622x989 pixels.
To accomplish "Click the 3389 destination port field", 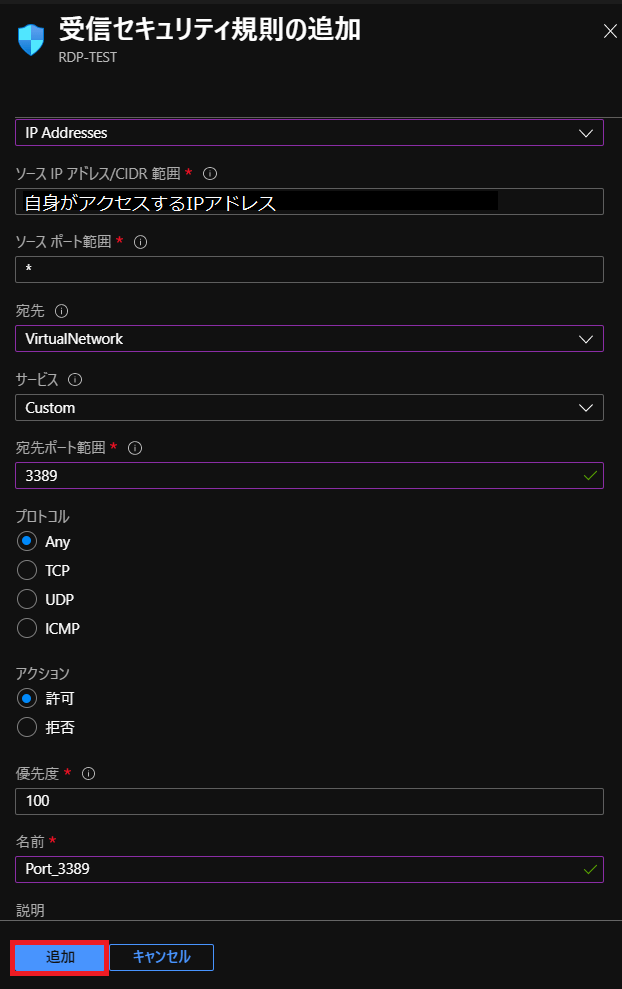I will pyautogui.click(x=309, y=476).
